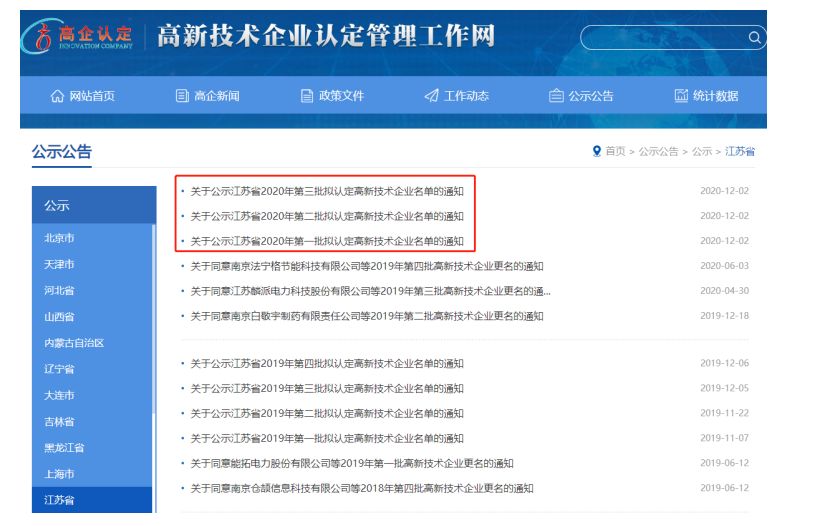Click the location pin icon in breadcrumb
This screenshot has height=526, width=819.
(x=596, y=151)
